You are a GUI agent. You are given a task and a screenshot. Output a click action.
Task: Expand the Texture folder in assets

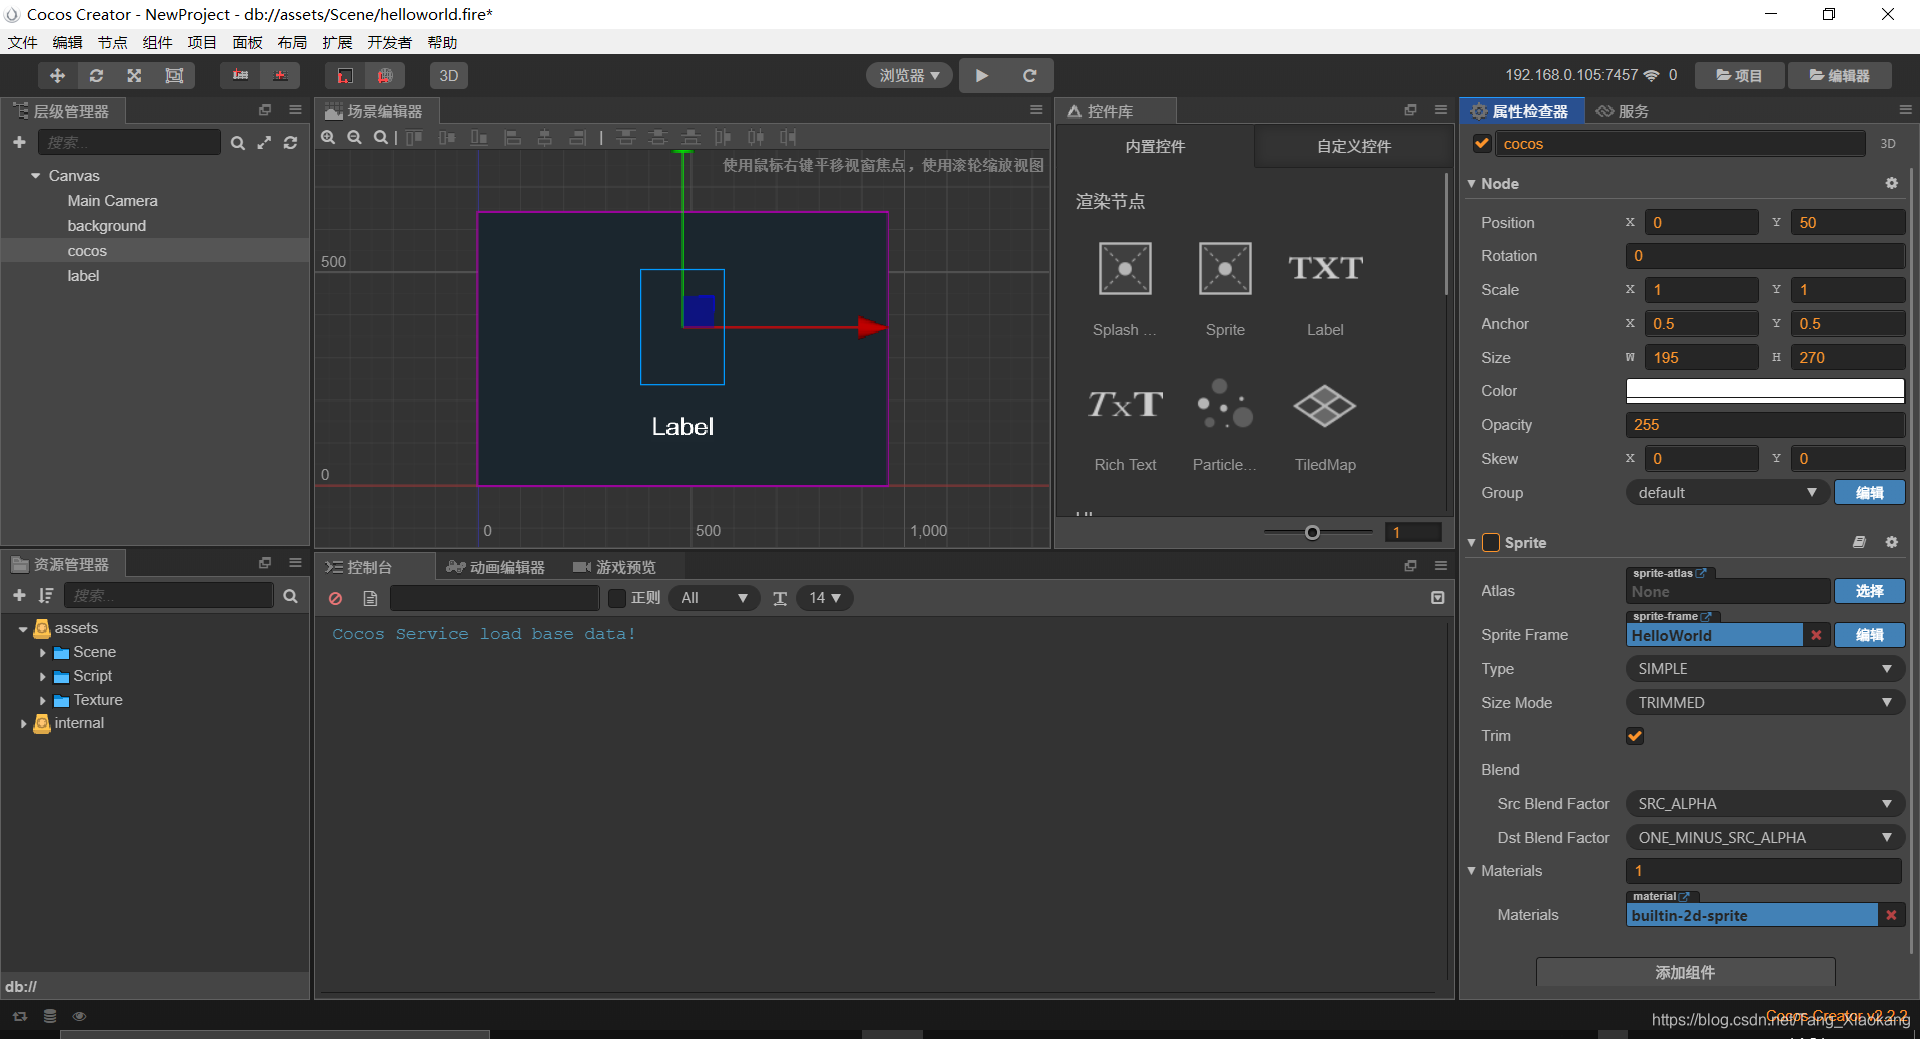pyautogui.click(x=43, y=701)
